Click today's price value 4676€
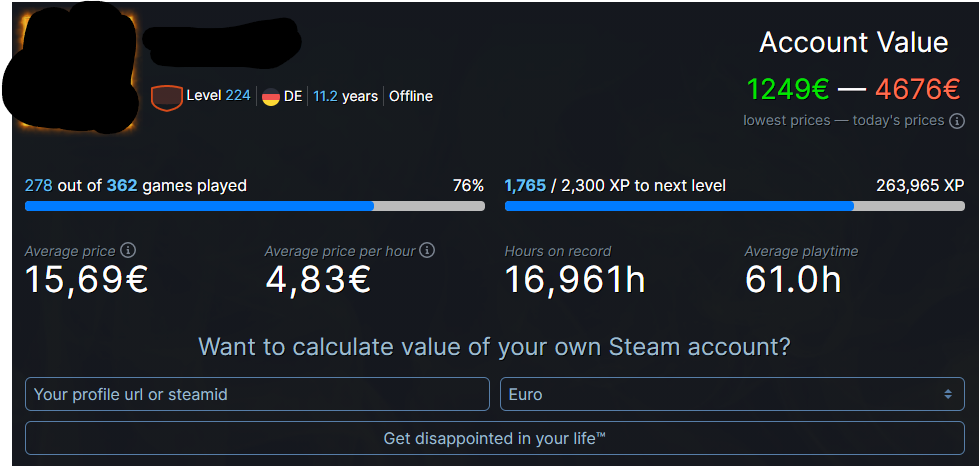 [x=917, y=89]
